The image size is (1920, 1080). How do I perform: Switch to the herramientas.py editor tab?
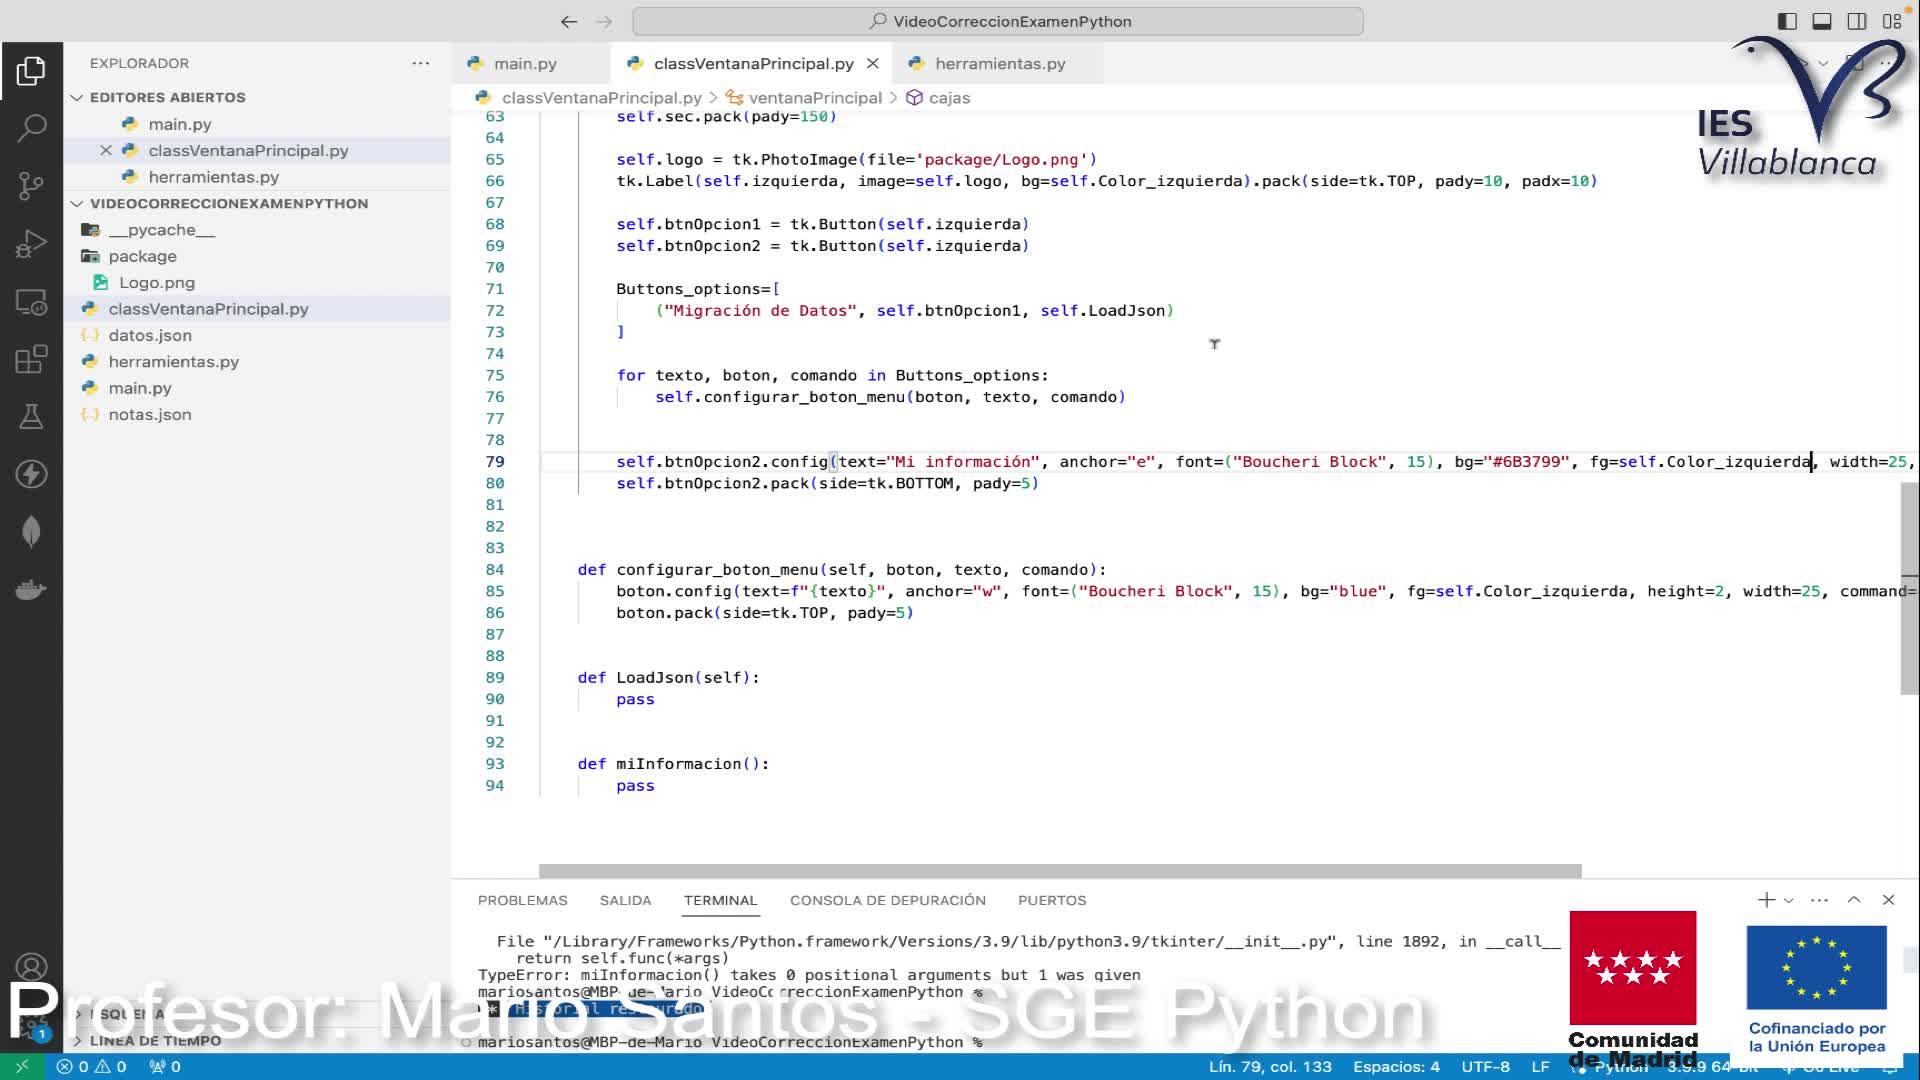[x=999, y=64]
